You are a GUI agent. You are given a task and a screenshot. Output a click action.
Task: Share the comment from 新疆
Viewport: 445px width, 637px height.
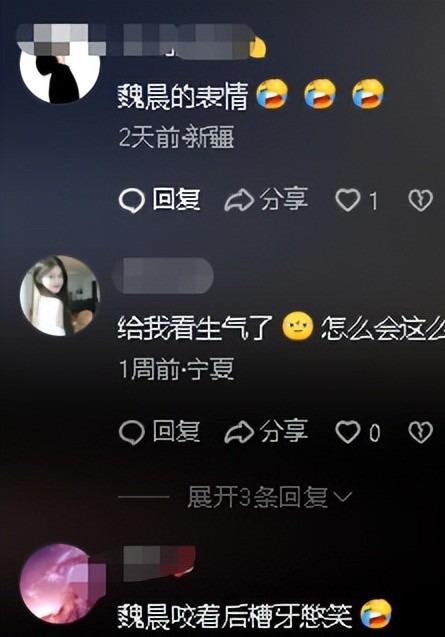[266, 199]
